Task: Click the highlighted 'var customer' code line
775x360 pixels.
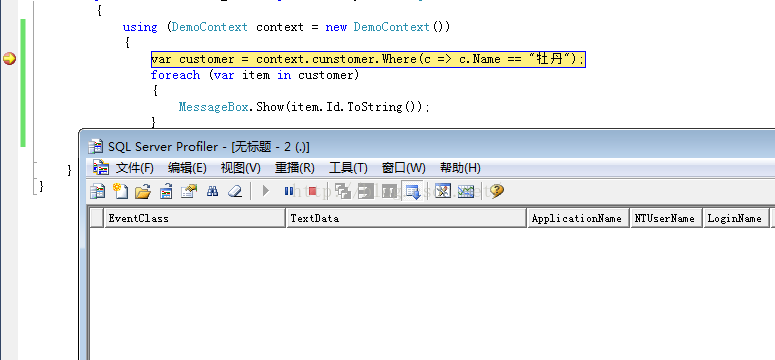Action: pos(368,59)
